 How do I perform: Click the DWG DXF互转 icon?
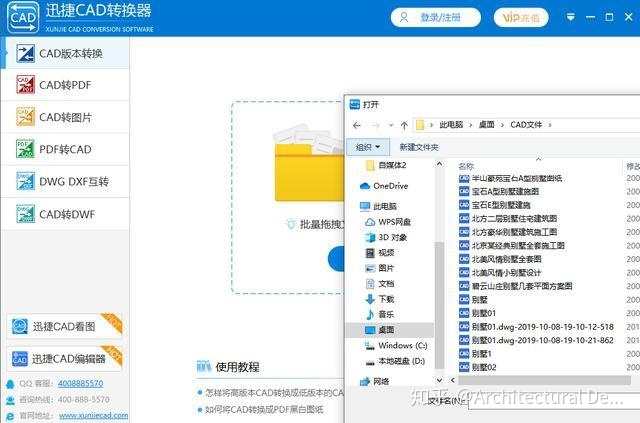coord(25,181)
